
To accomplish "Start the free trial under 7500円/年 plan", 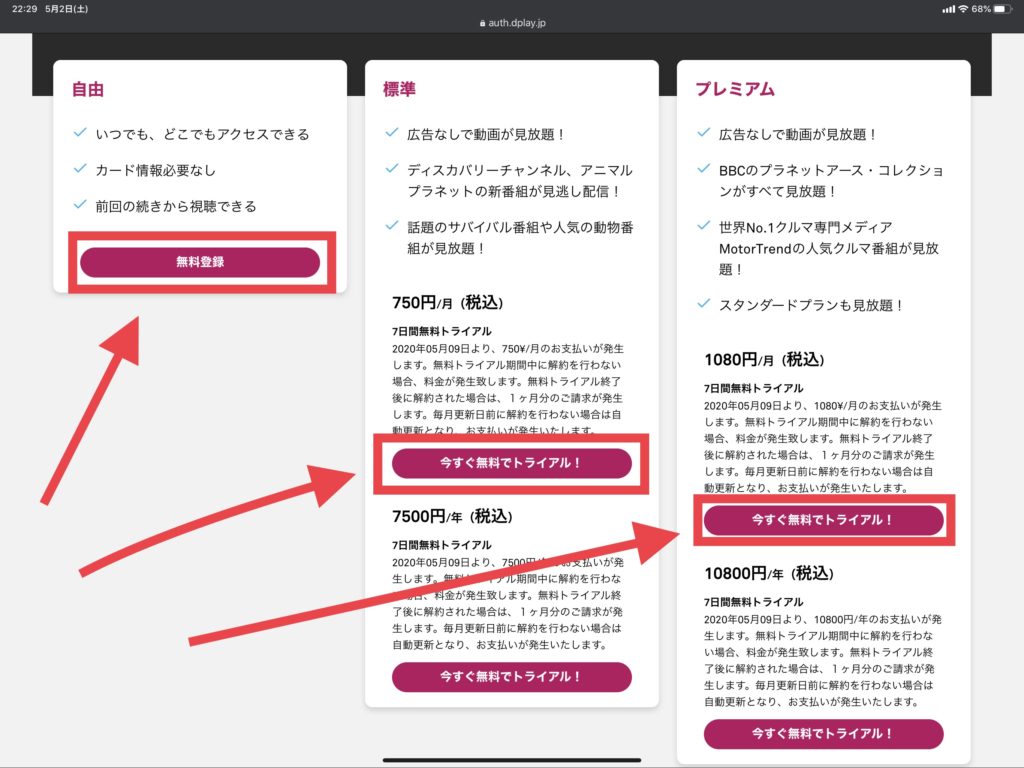I will click(511, 677).
